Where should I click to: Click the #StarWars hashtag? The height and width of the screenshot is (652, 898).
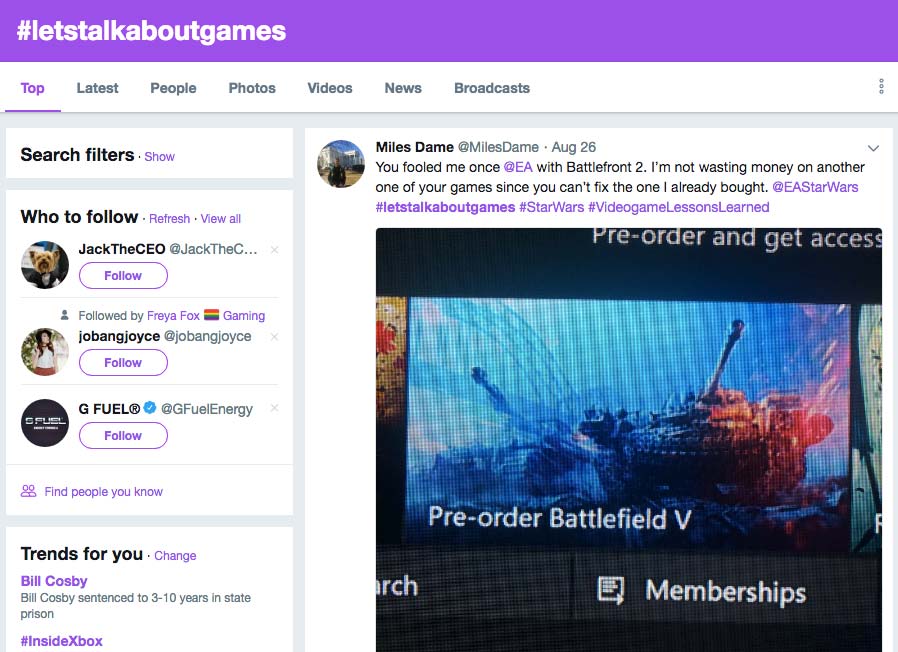pyautogui.click(x=552, y=207)
